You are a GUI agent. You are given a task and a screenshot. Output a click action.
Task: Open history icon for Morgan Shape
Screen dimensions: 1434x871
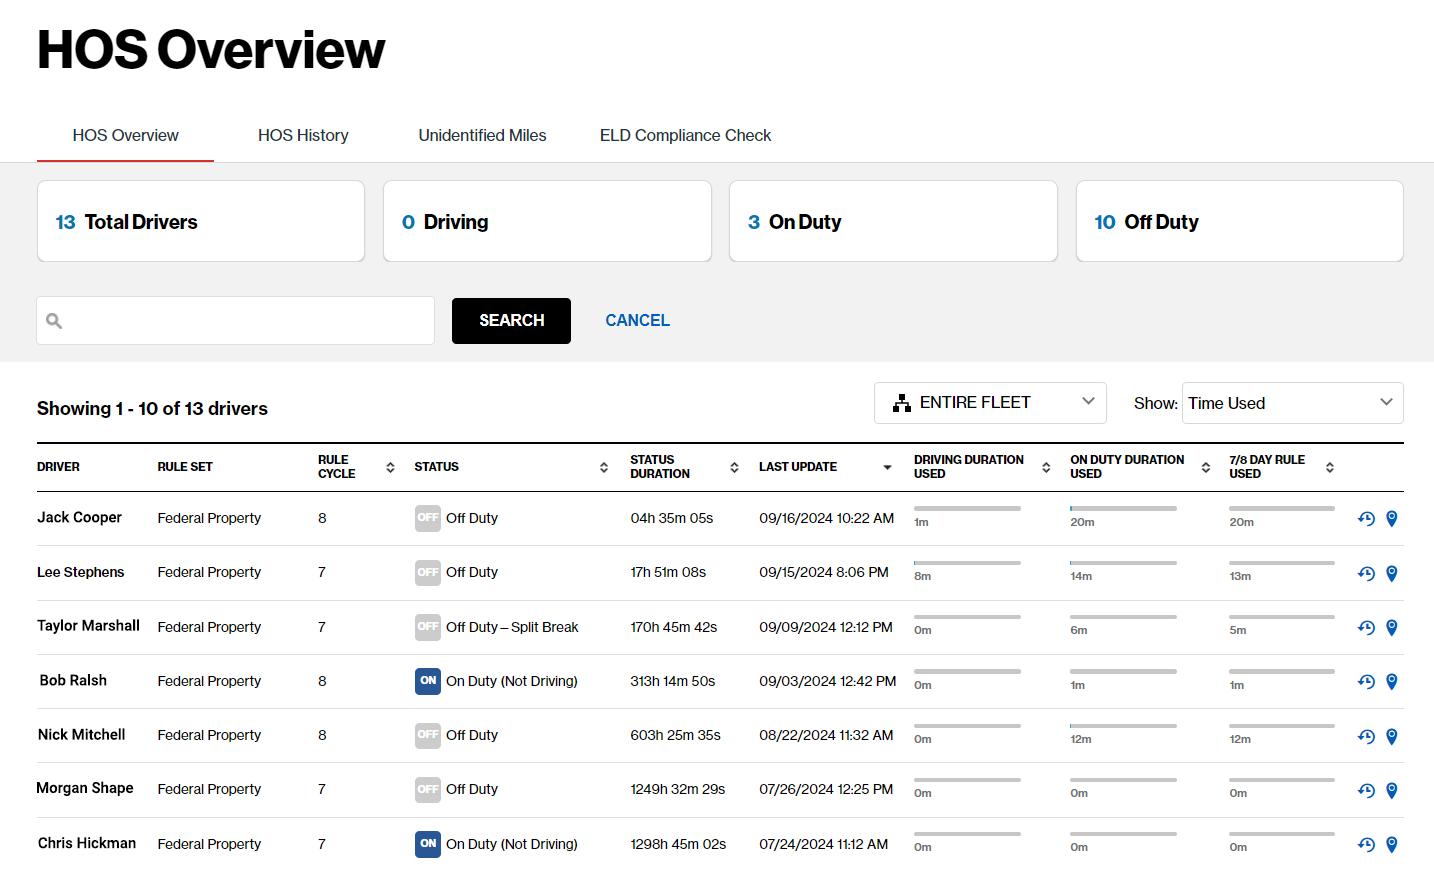pos(1366,790)
